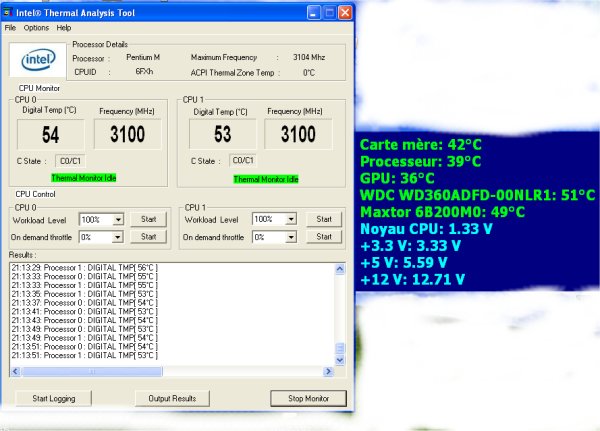Screen dimensions: 600x431
Task: Click the title bar application icon
Action: pyautogui.click(x=8, y=13)
